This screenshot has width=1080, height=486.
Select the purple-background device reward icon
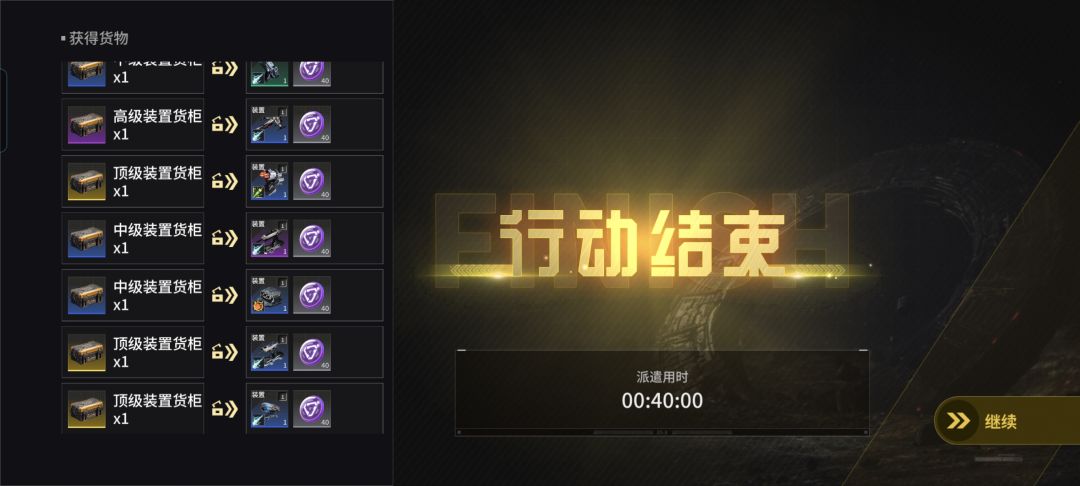pos(269,238)
